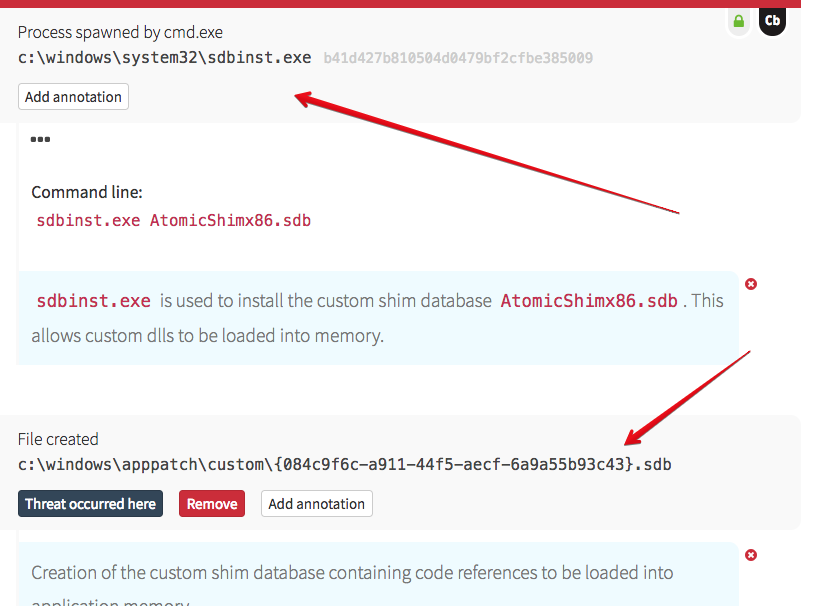Click highlighted AtomicShimx86.sdb in the annotation text
The height and width of the screenshot is (606, 814).
click(588, 301)
